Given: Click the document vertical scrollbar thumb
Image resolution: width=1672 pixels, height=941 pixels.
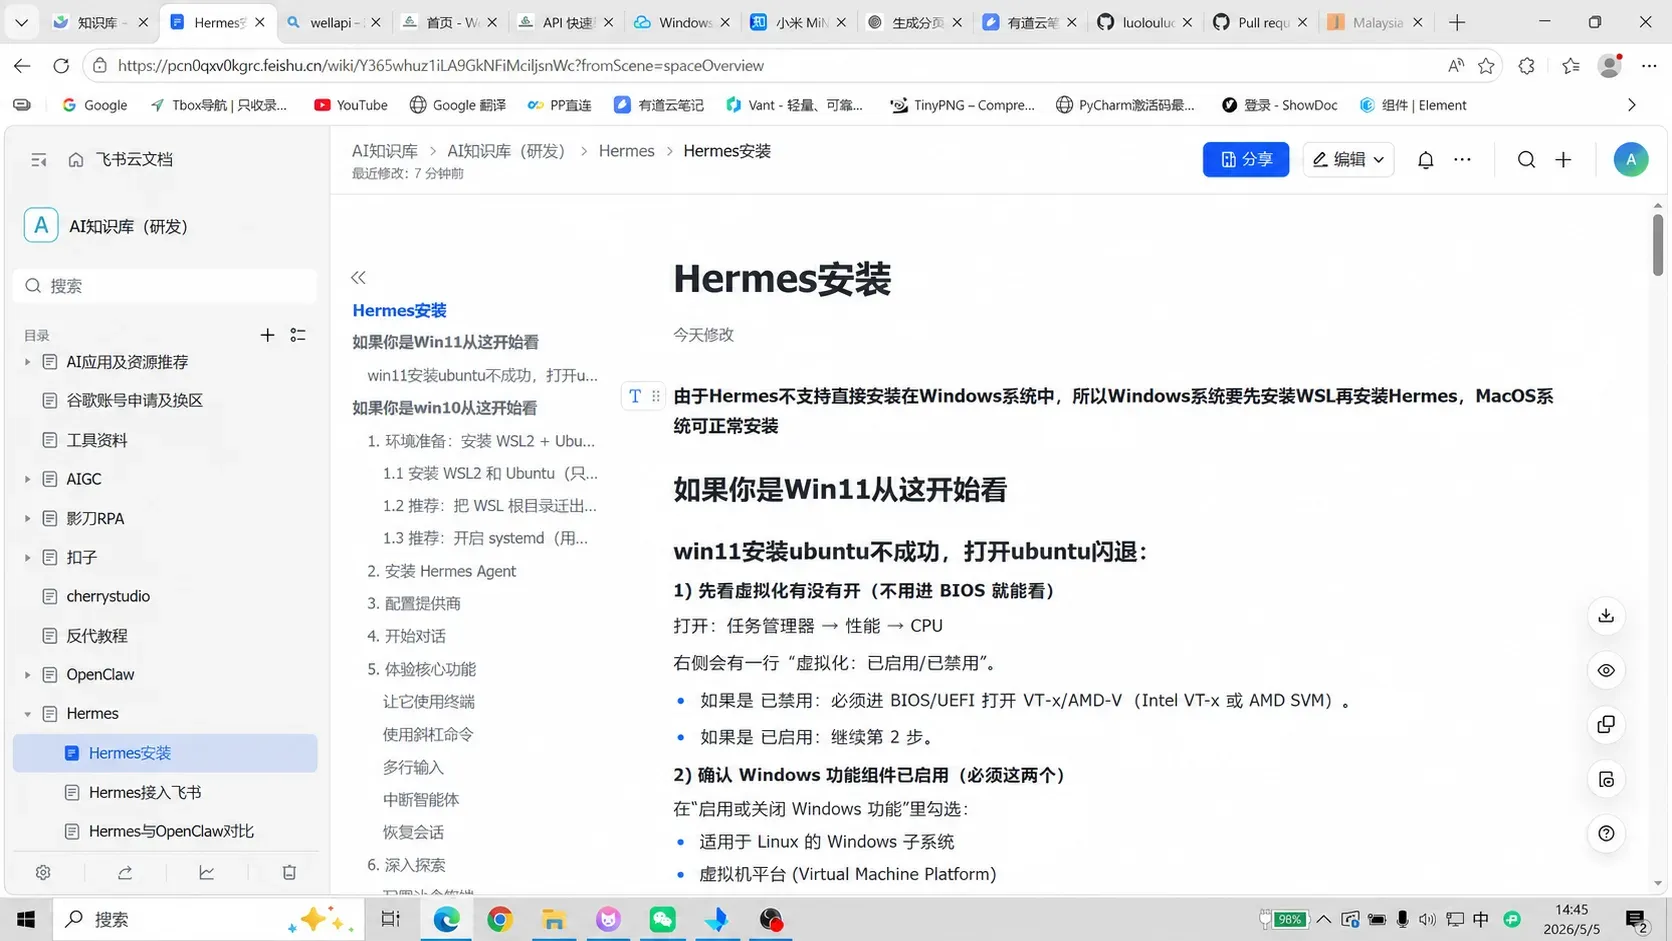Looking at the screenshot, I should tap(1657, 245).
